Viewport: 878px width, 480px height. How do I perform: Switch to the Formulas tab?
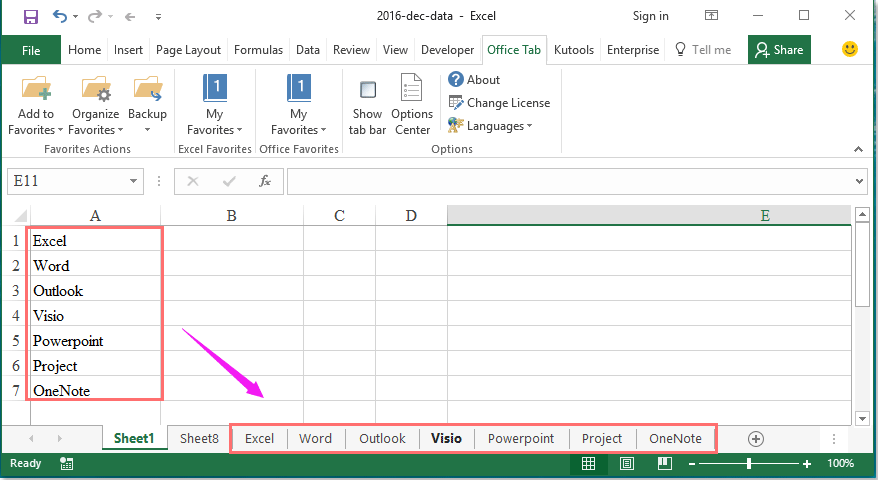tap(258, 50)
